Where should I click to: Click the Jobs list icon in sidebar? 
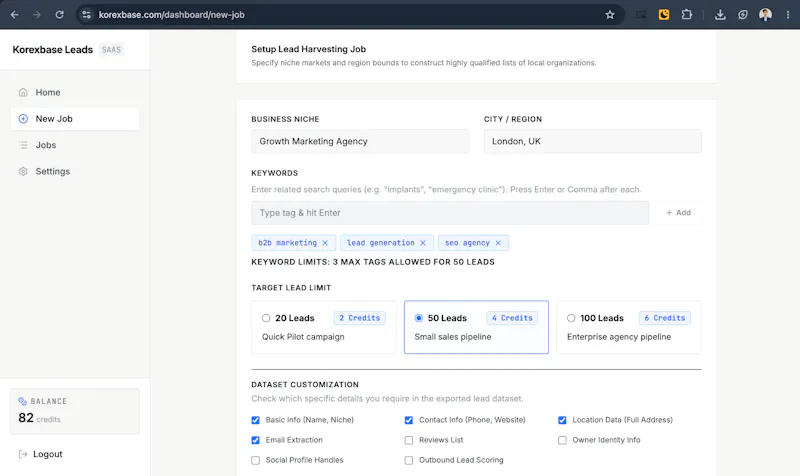23,145
